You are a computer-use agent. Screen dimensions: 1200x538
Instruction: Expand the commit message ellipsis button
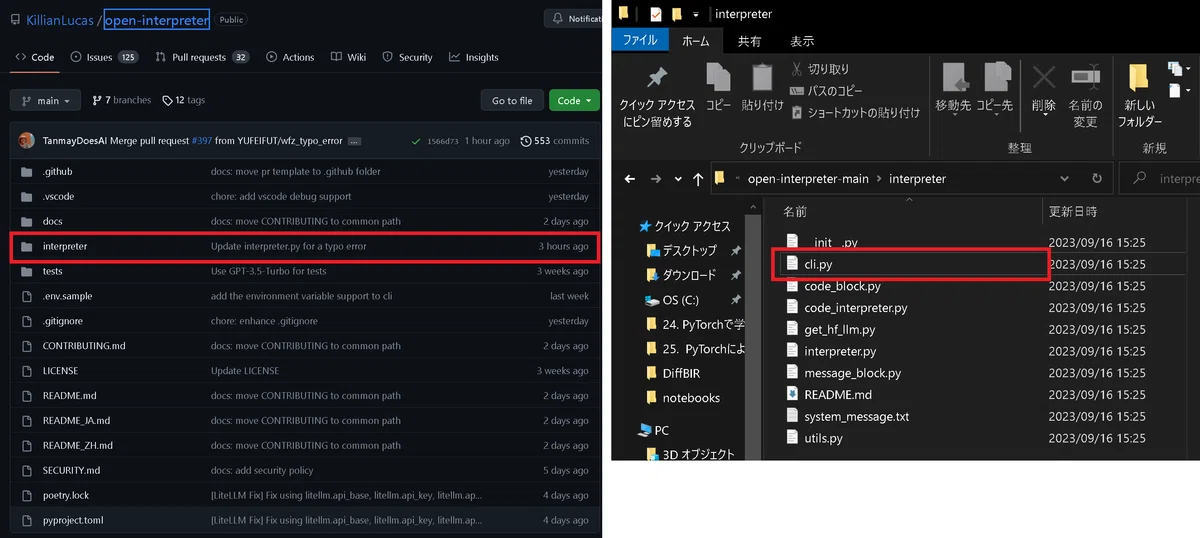tap(354, 141)
